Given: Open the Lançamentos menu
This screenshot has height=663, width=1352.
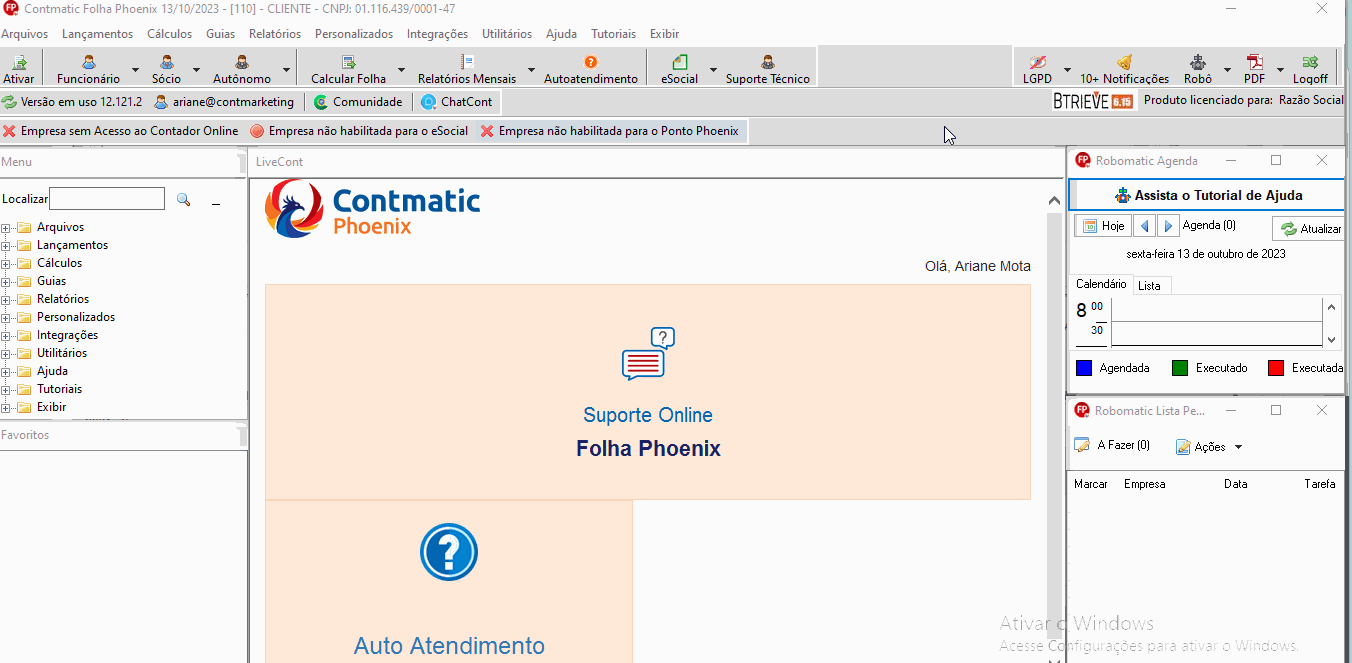Looking at the screenshot, I should coord(97,33).
